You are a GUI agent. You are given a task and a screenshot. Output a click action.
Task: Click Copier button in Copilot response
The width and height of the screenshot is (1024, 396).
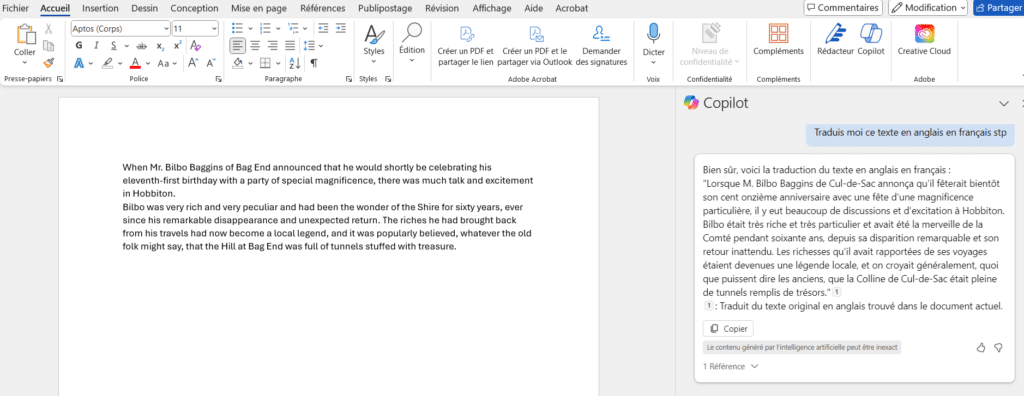[728, 328]
